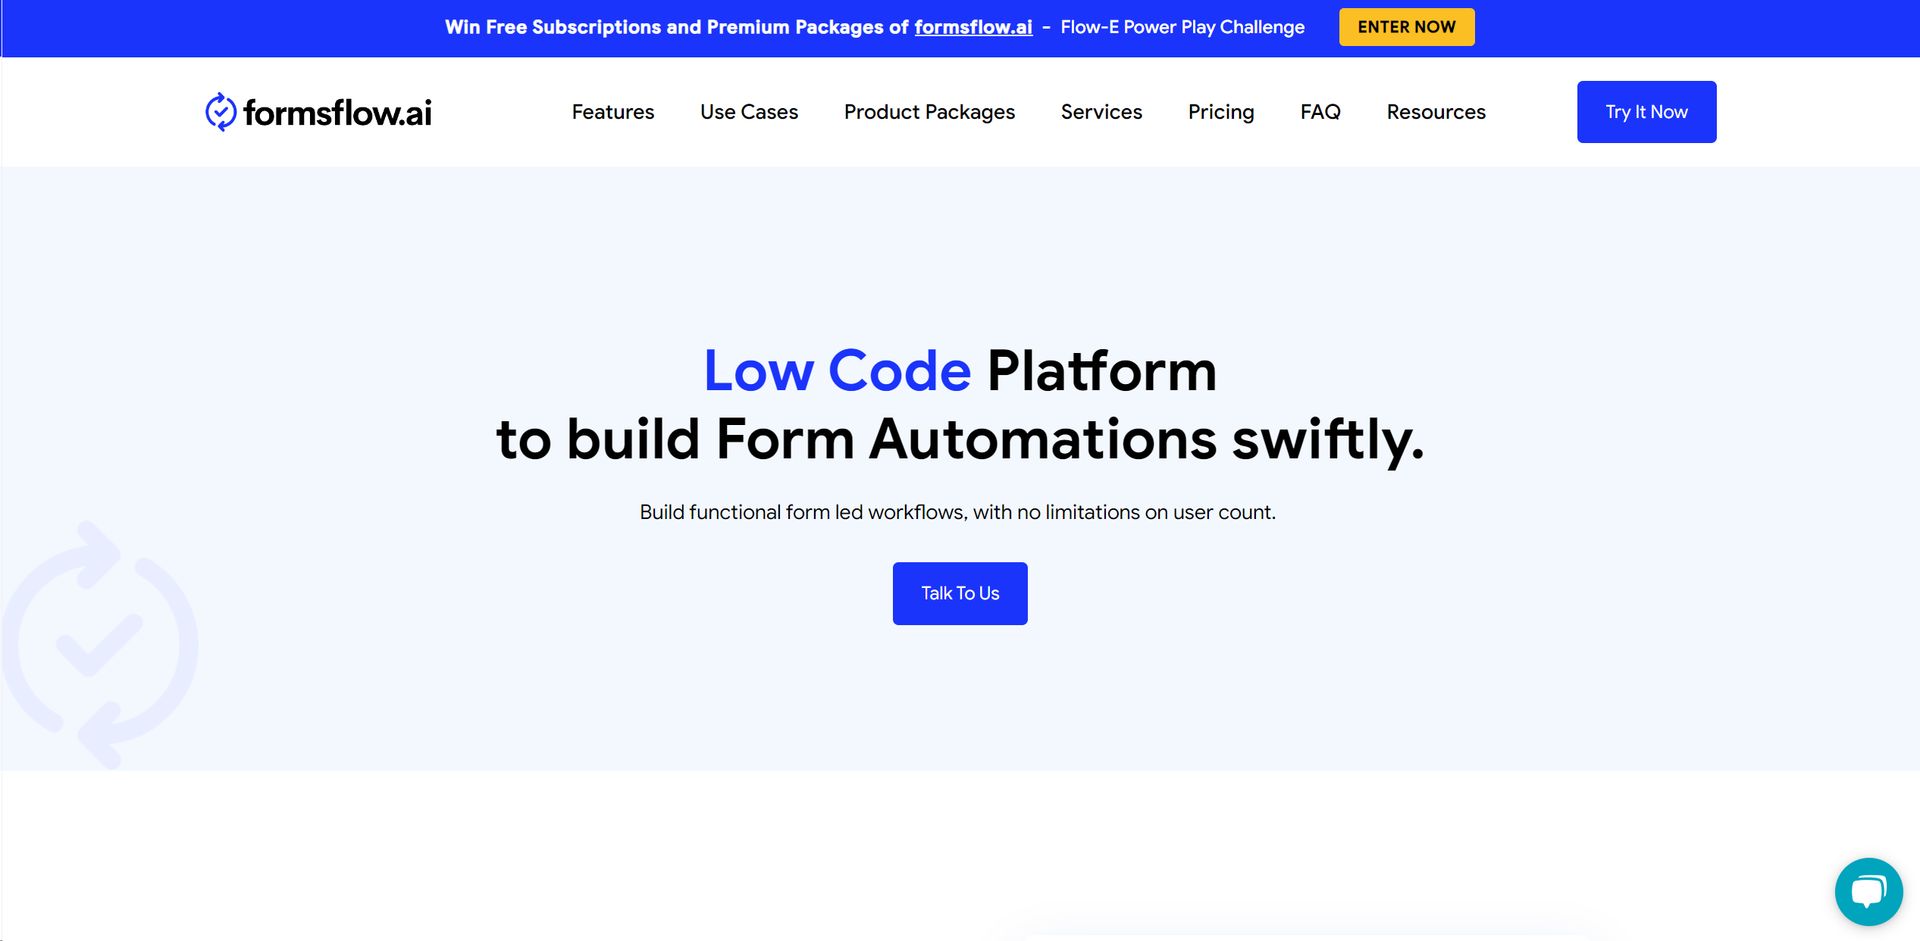Open the Product Packages dropdown
The height and width of the screenshot is (941, 1920).
[929, 112]
